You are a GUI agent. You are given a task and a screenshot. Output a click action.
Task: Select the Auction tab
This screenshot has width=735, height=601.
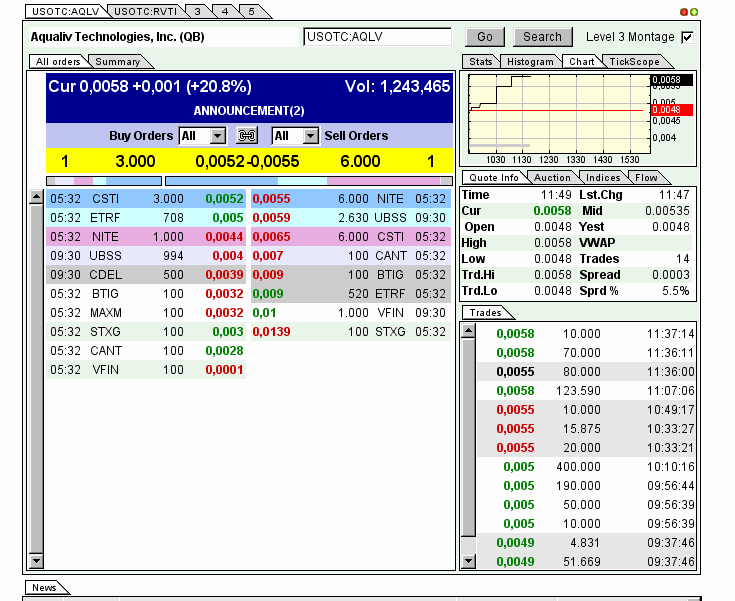tap(552, 178)
